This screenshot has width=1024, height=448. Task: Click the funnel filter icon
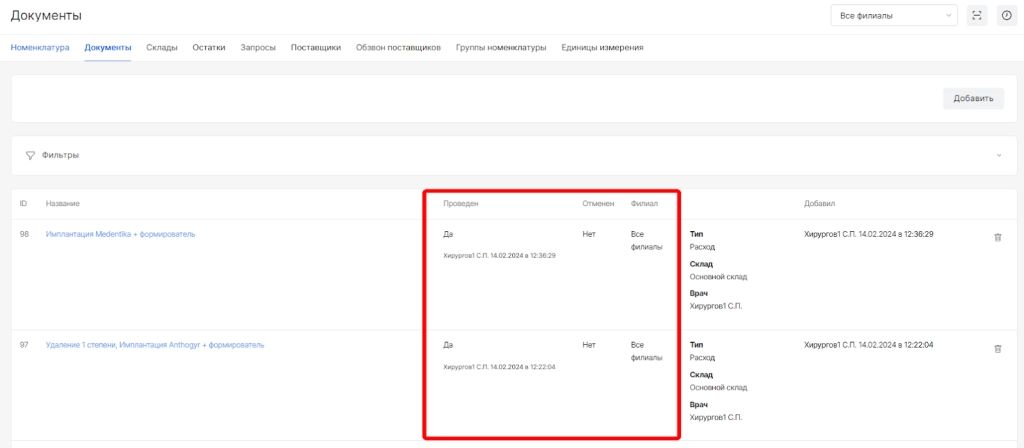(x=30, y=155)
